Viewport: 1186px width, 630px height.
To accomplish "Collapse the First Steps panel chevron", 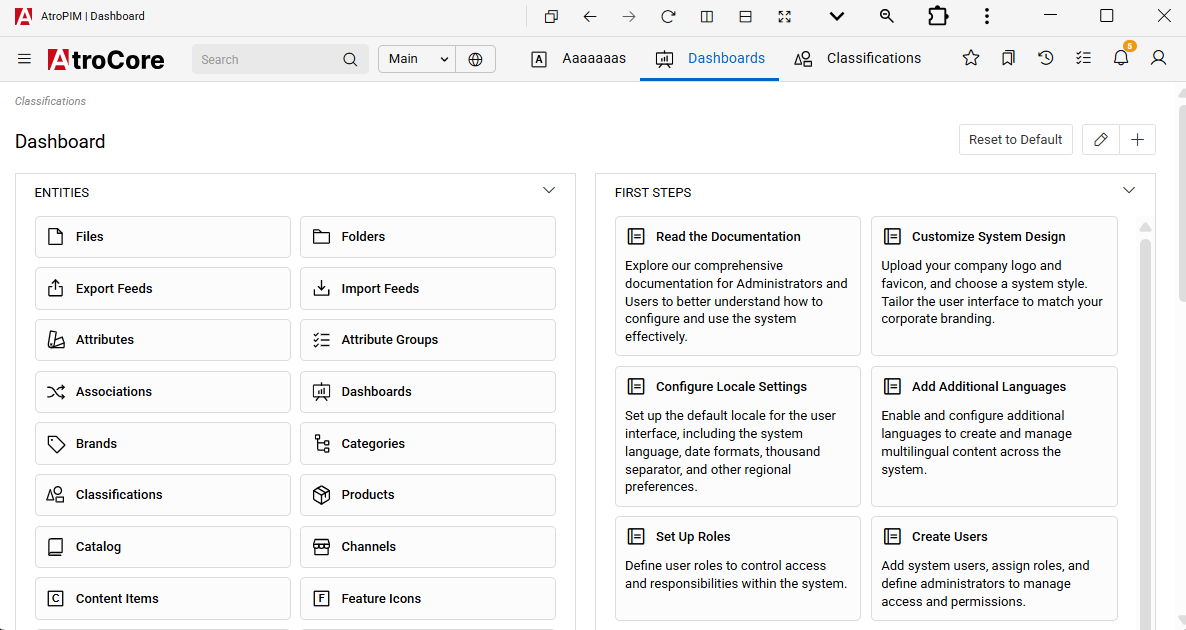I will [1129, 190].
